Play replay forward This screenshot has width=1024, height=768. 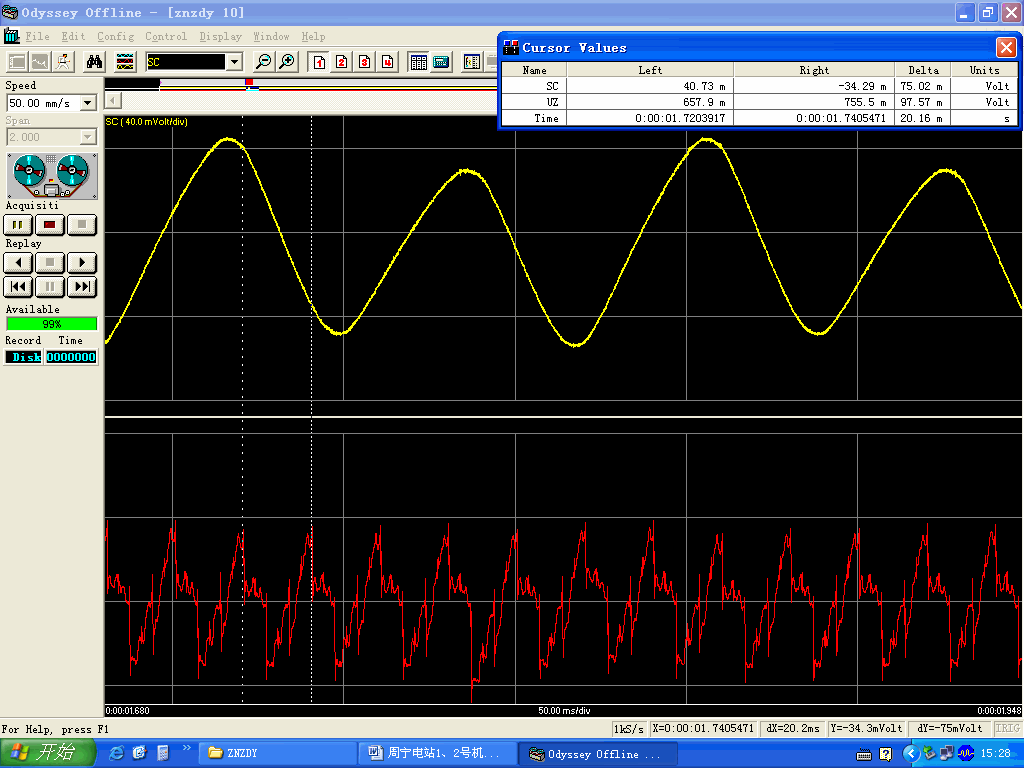pos(82,263)
